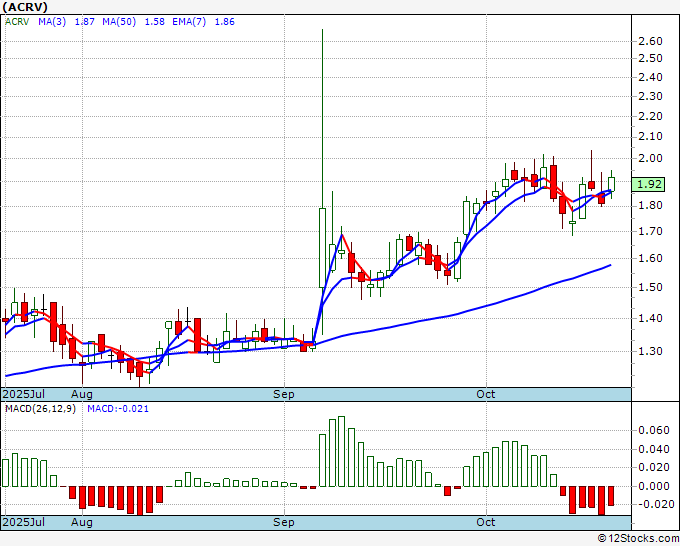Screen dimensions: 680x546
Task: Click the 2.60 price axis label
Action: click(651, 41)
